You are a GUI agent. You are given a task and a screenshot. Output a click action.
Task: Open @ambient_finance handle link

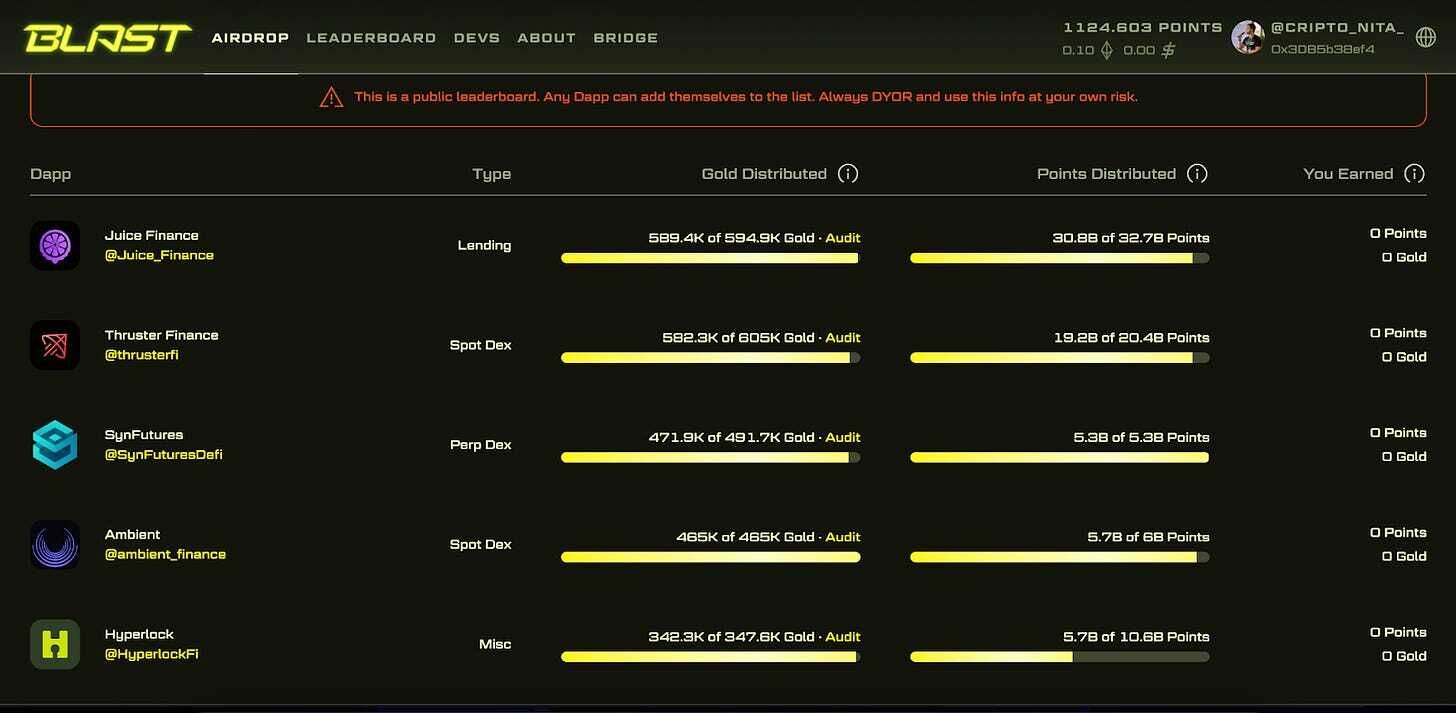point(165,554)
